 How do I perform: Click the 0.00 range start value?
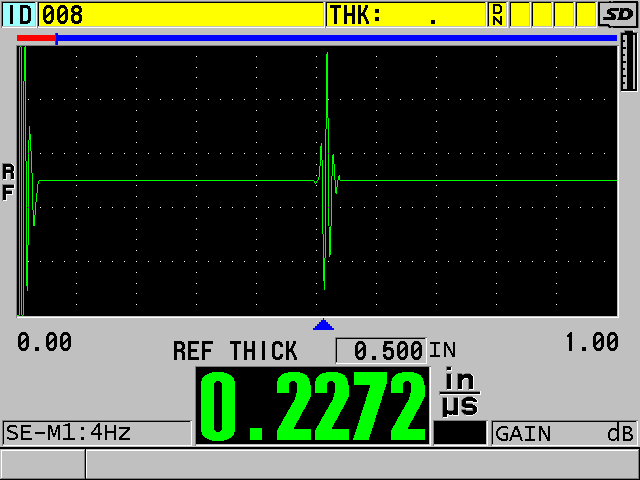44,342
